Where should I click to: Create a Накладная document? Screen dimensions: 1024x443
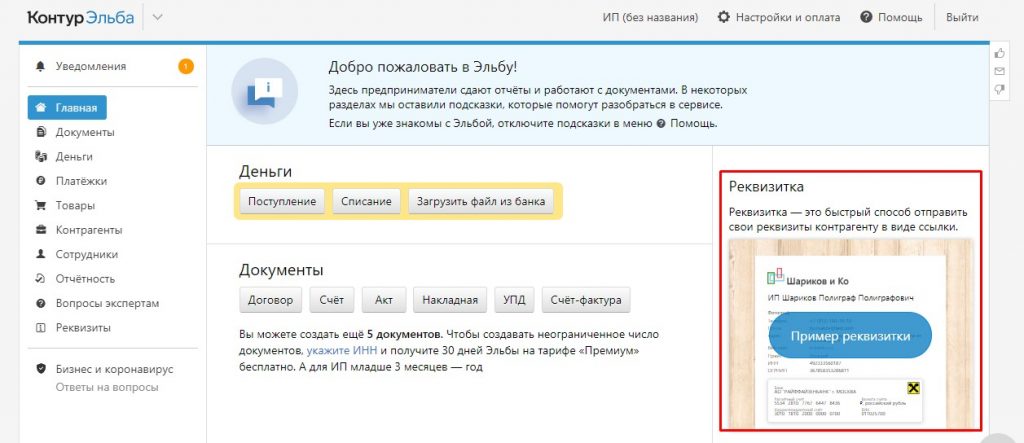[x=450, y=300]
